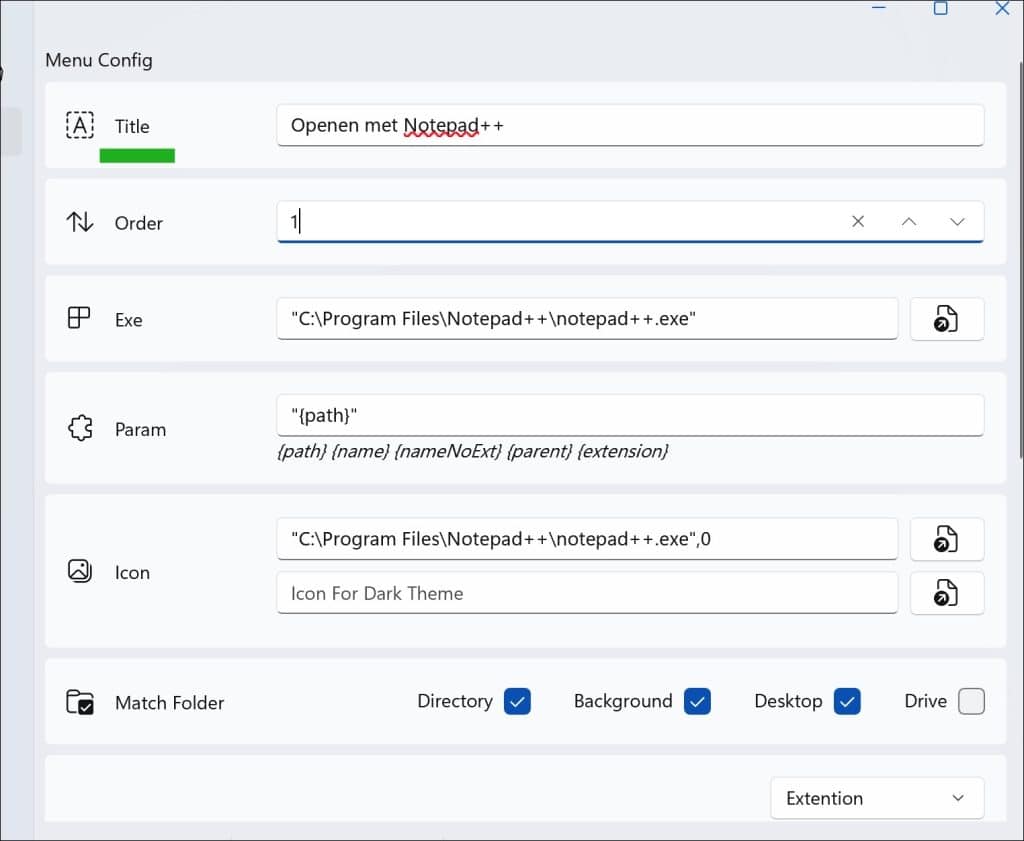Image resolution: width=1024 pixels, height=841 pixels.
Task: Click the Icon image symbol
Action: (x=80, y=571)
